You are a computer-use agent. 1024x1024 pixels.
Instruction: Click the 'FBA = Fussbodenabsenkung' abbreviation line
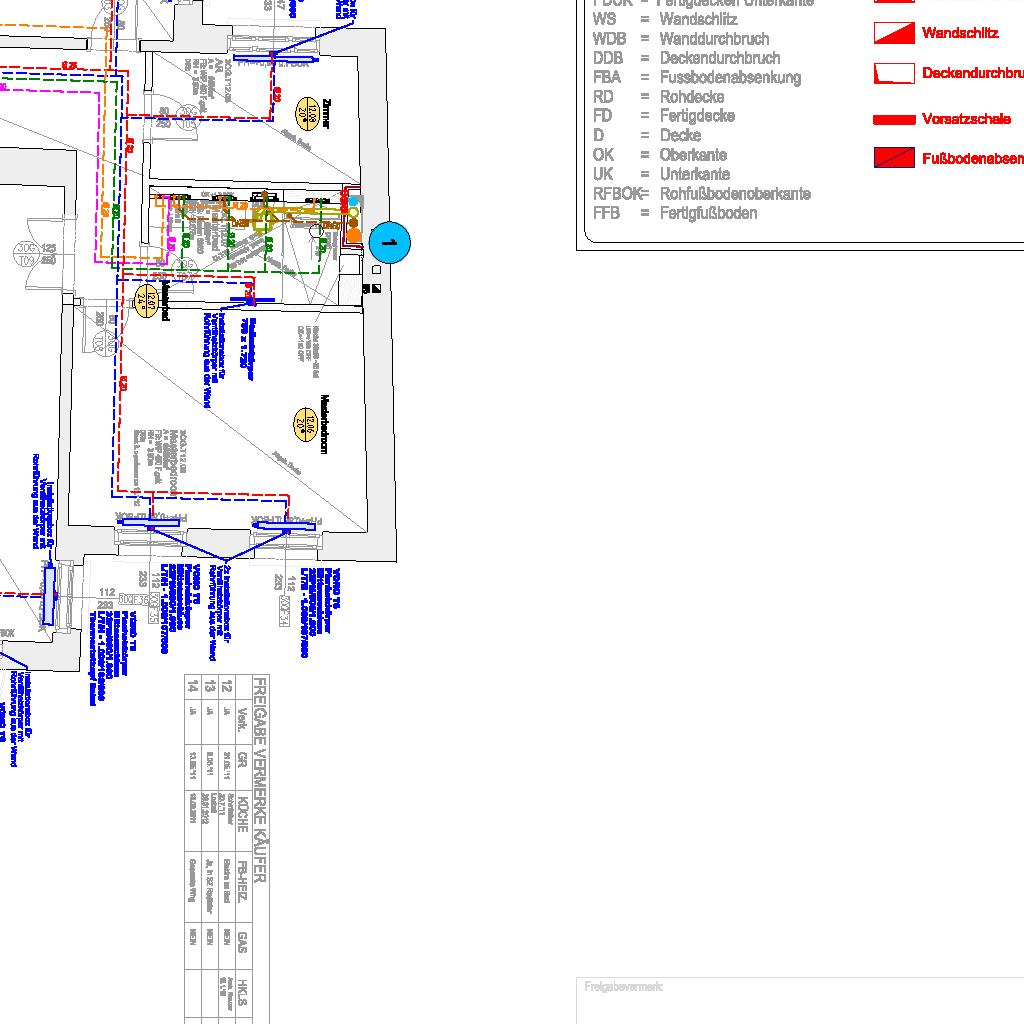(x=696, y=78)
